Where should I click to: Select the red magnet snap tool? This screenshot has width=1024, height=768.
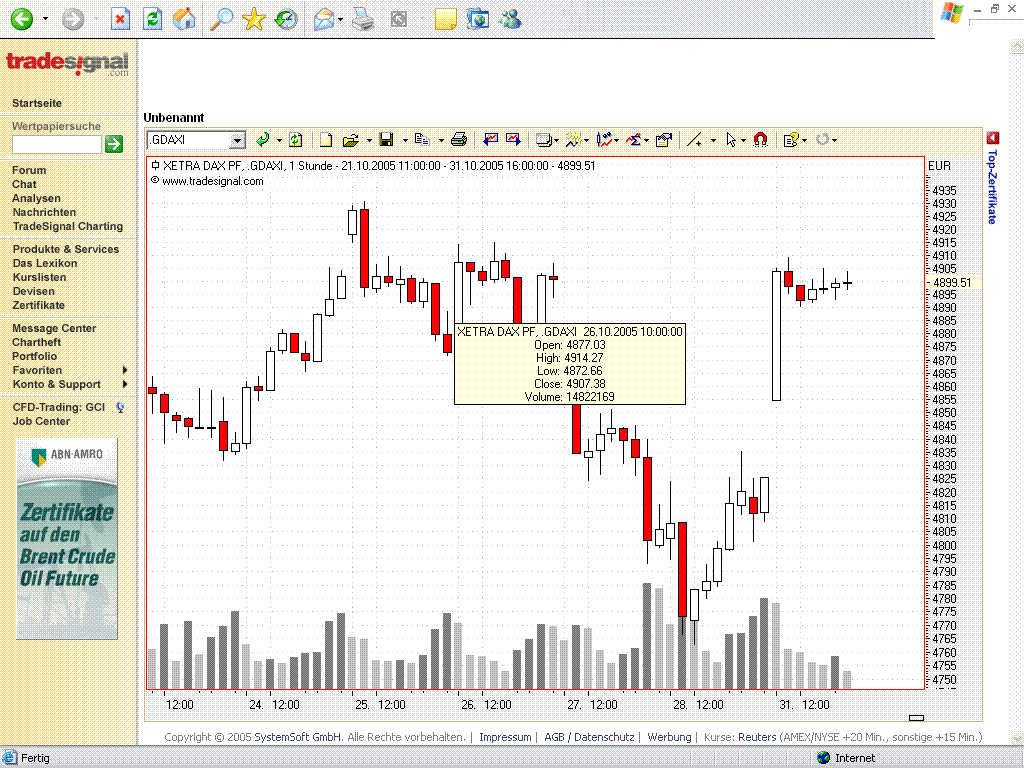(760, 140)
